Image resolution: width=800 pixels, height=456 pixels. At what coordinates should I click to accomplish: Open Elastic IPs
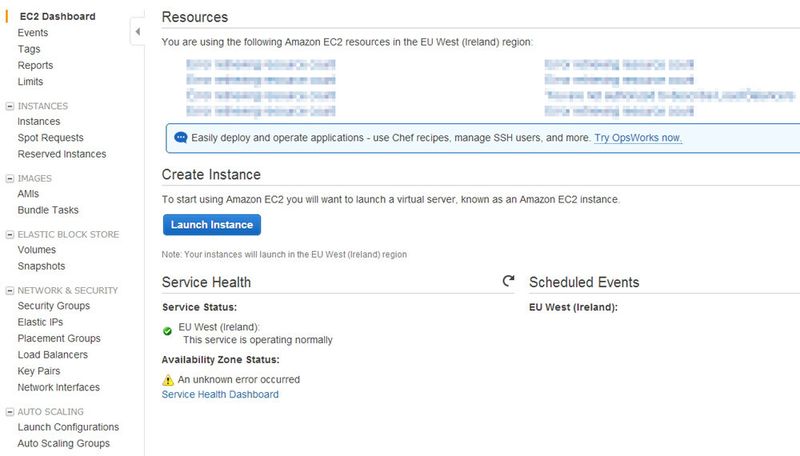coord(40,322)
